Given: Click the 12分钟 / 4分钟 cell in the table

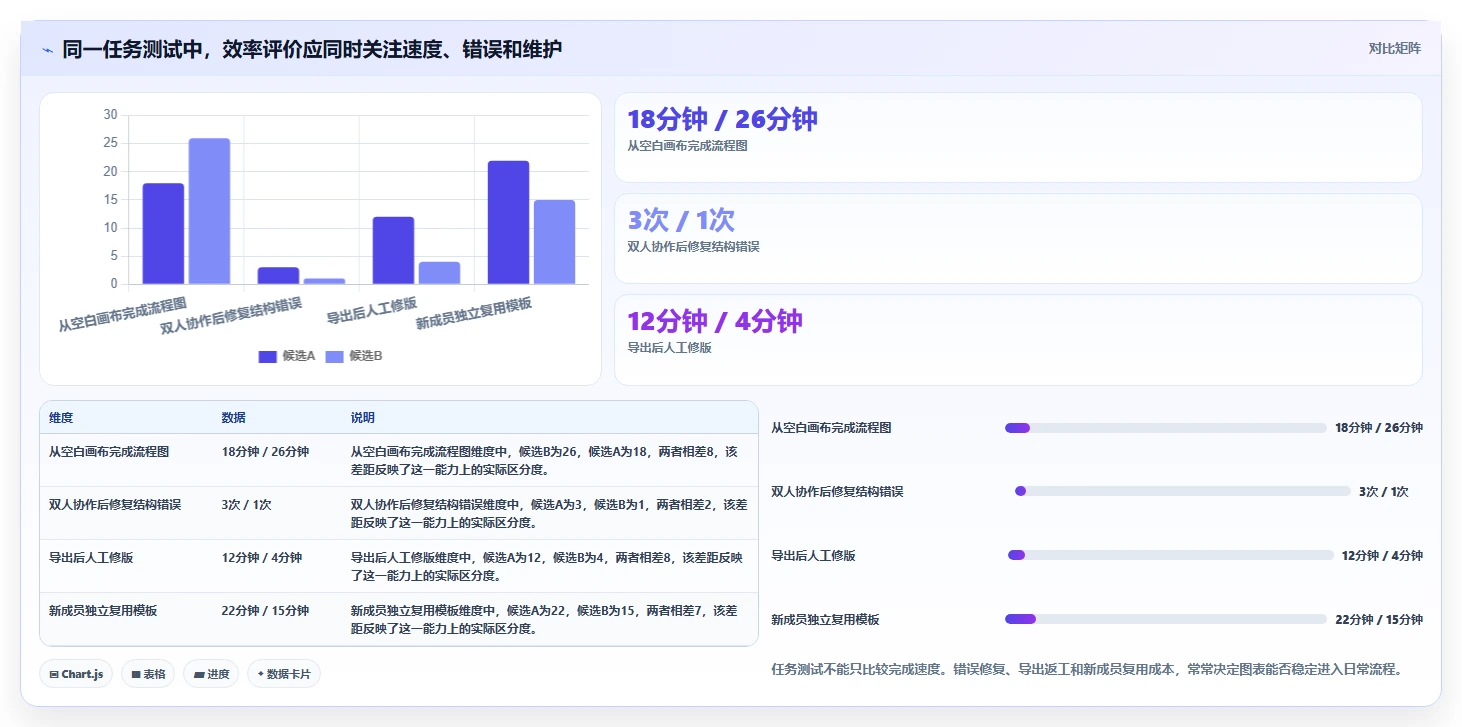Looking at the screenshot, I should point(262,558).
